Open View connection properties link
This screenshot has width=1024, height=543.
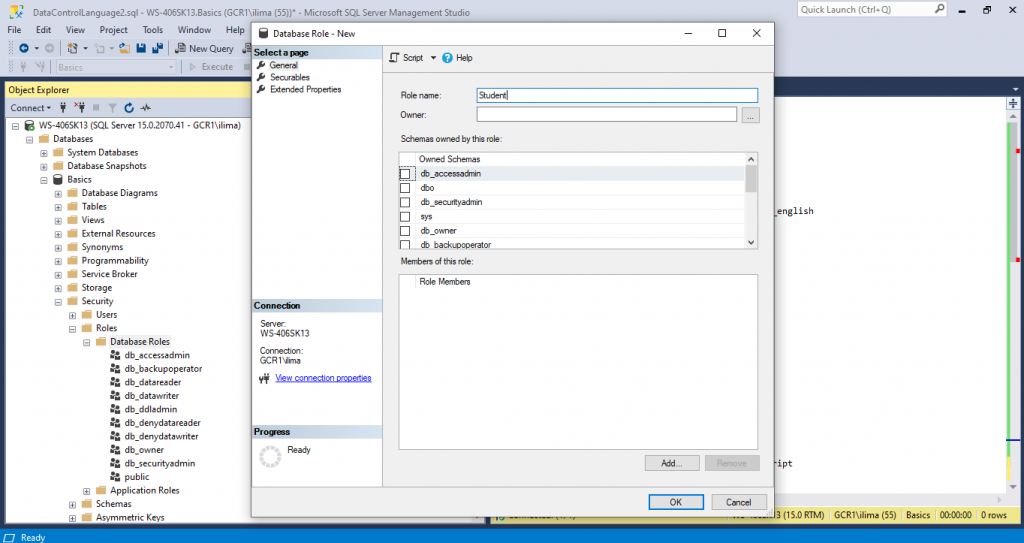(x=323, y=378)
